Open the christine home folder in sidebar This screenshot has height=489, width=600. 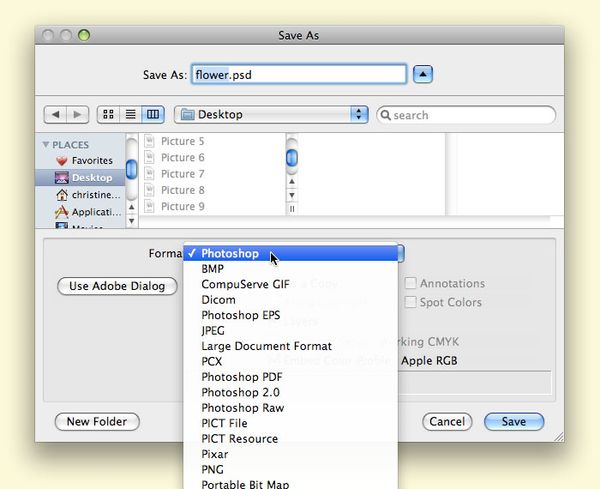[x=96, y=195]
